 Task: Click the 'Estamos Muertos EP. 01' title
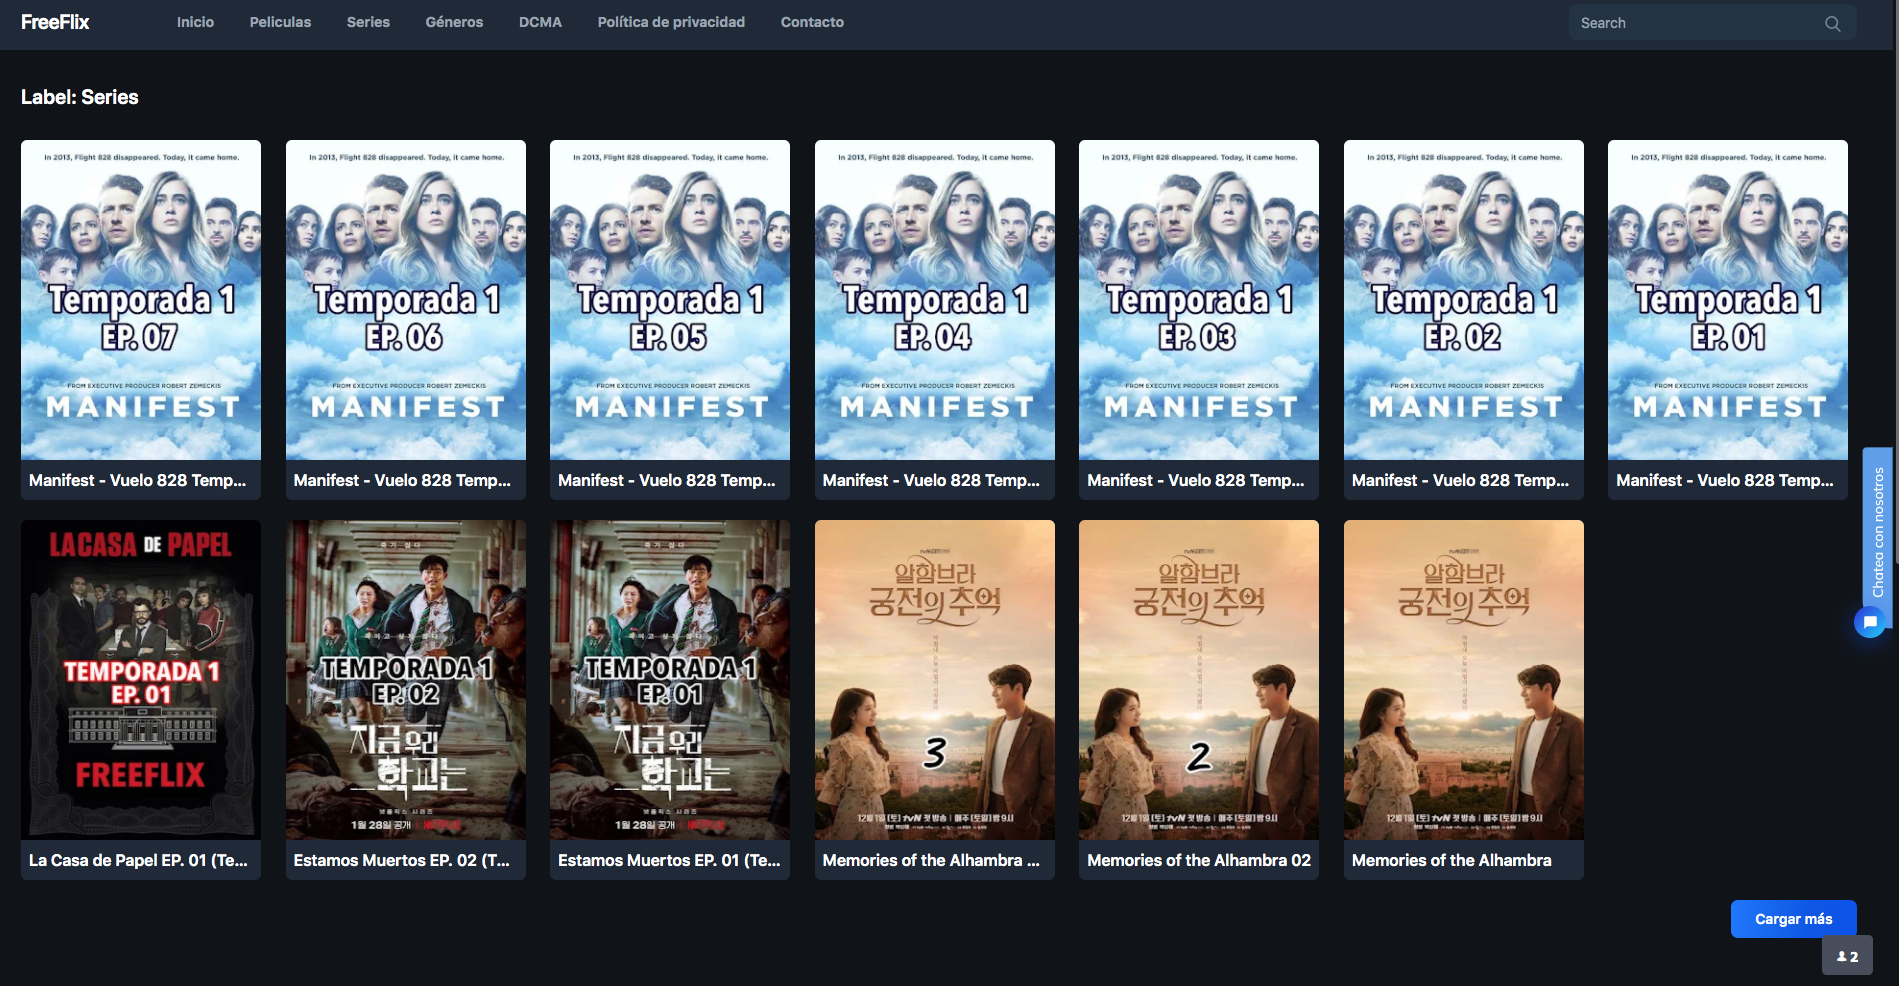(x=669, y=860)
